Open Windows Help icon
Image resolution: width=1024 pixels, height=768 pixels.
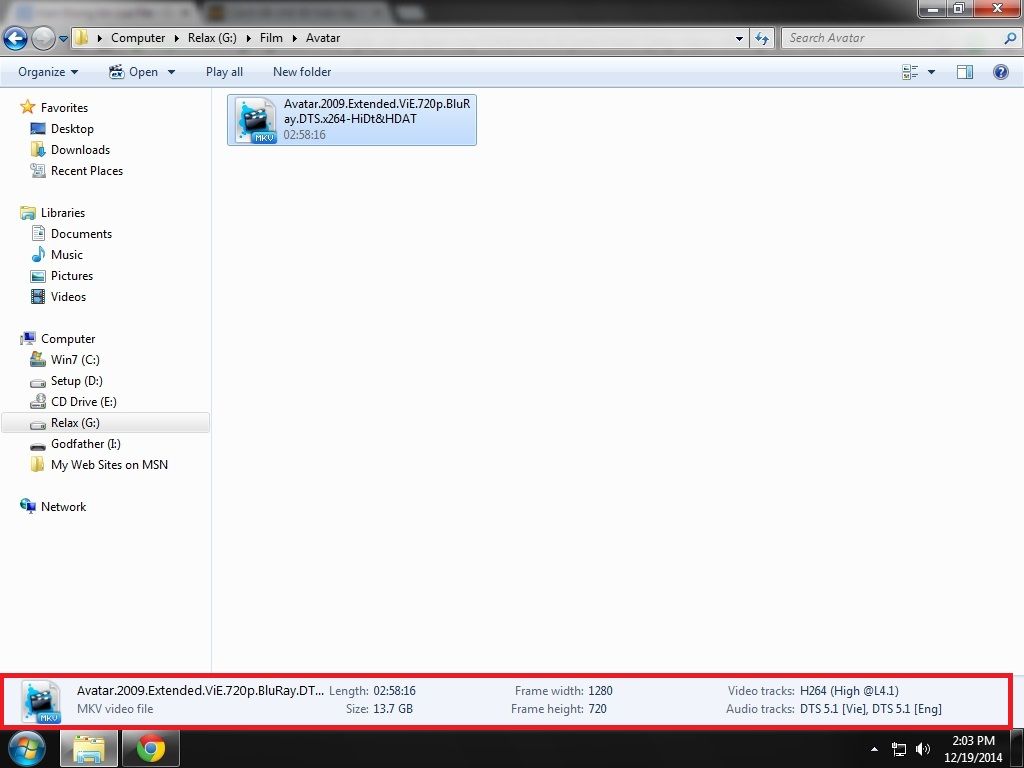1000,72
